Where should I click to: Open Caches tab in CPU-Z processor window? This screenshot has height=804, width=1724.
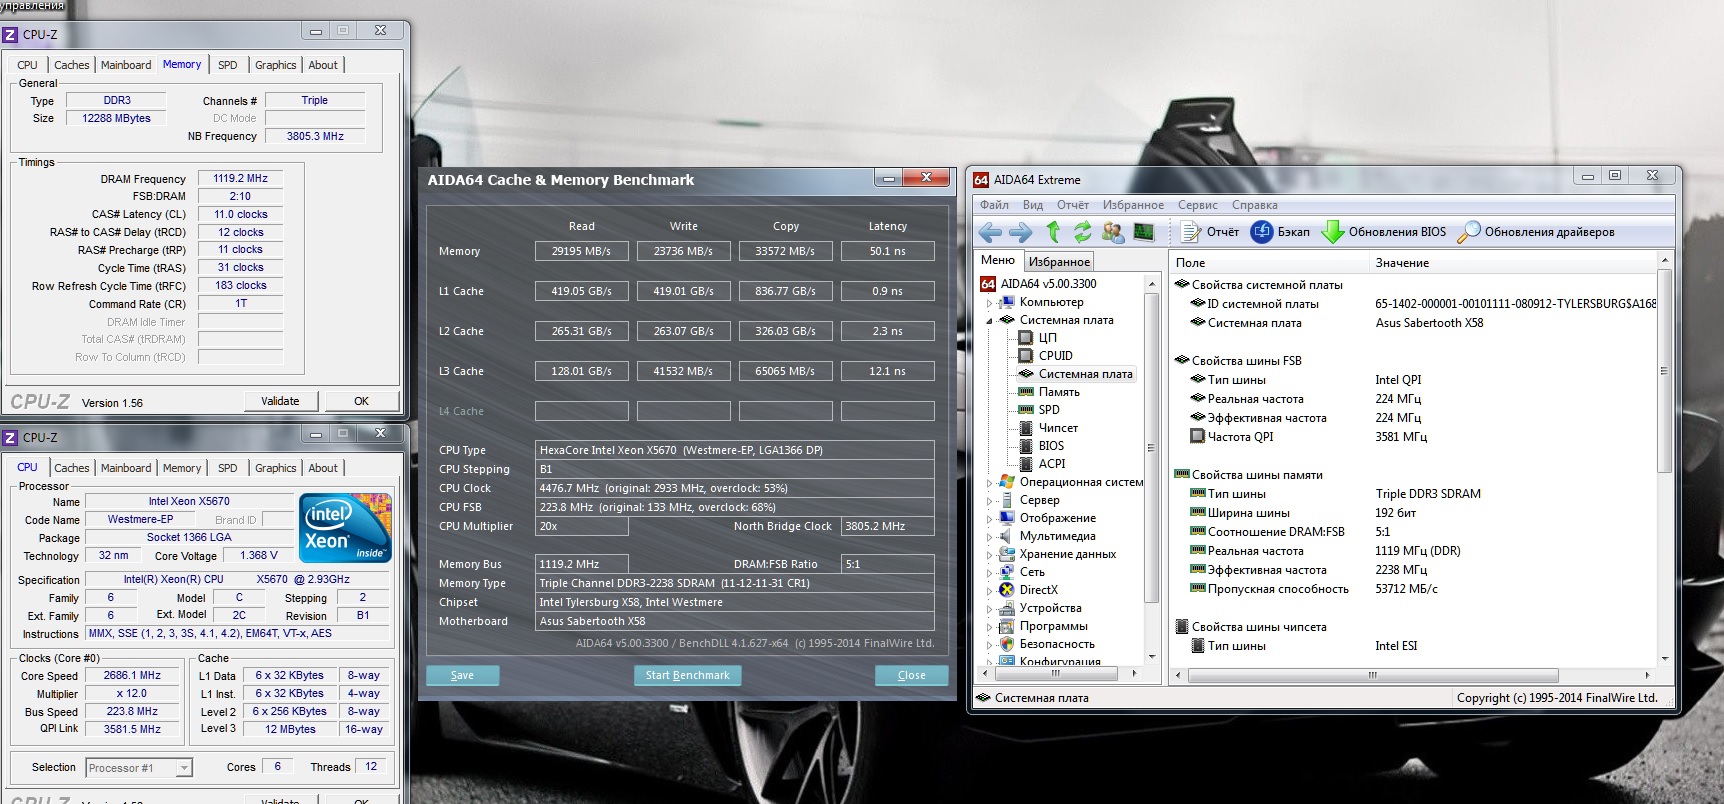point(72,468)
